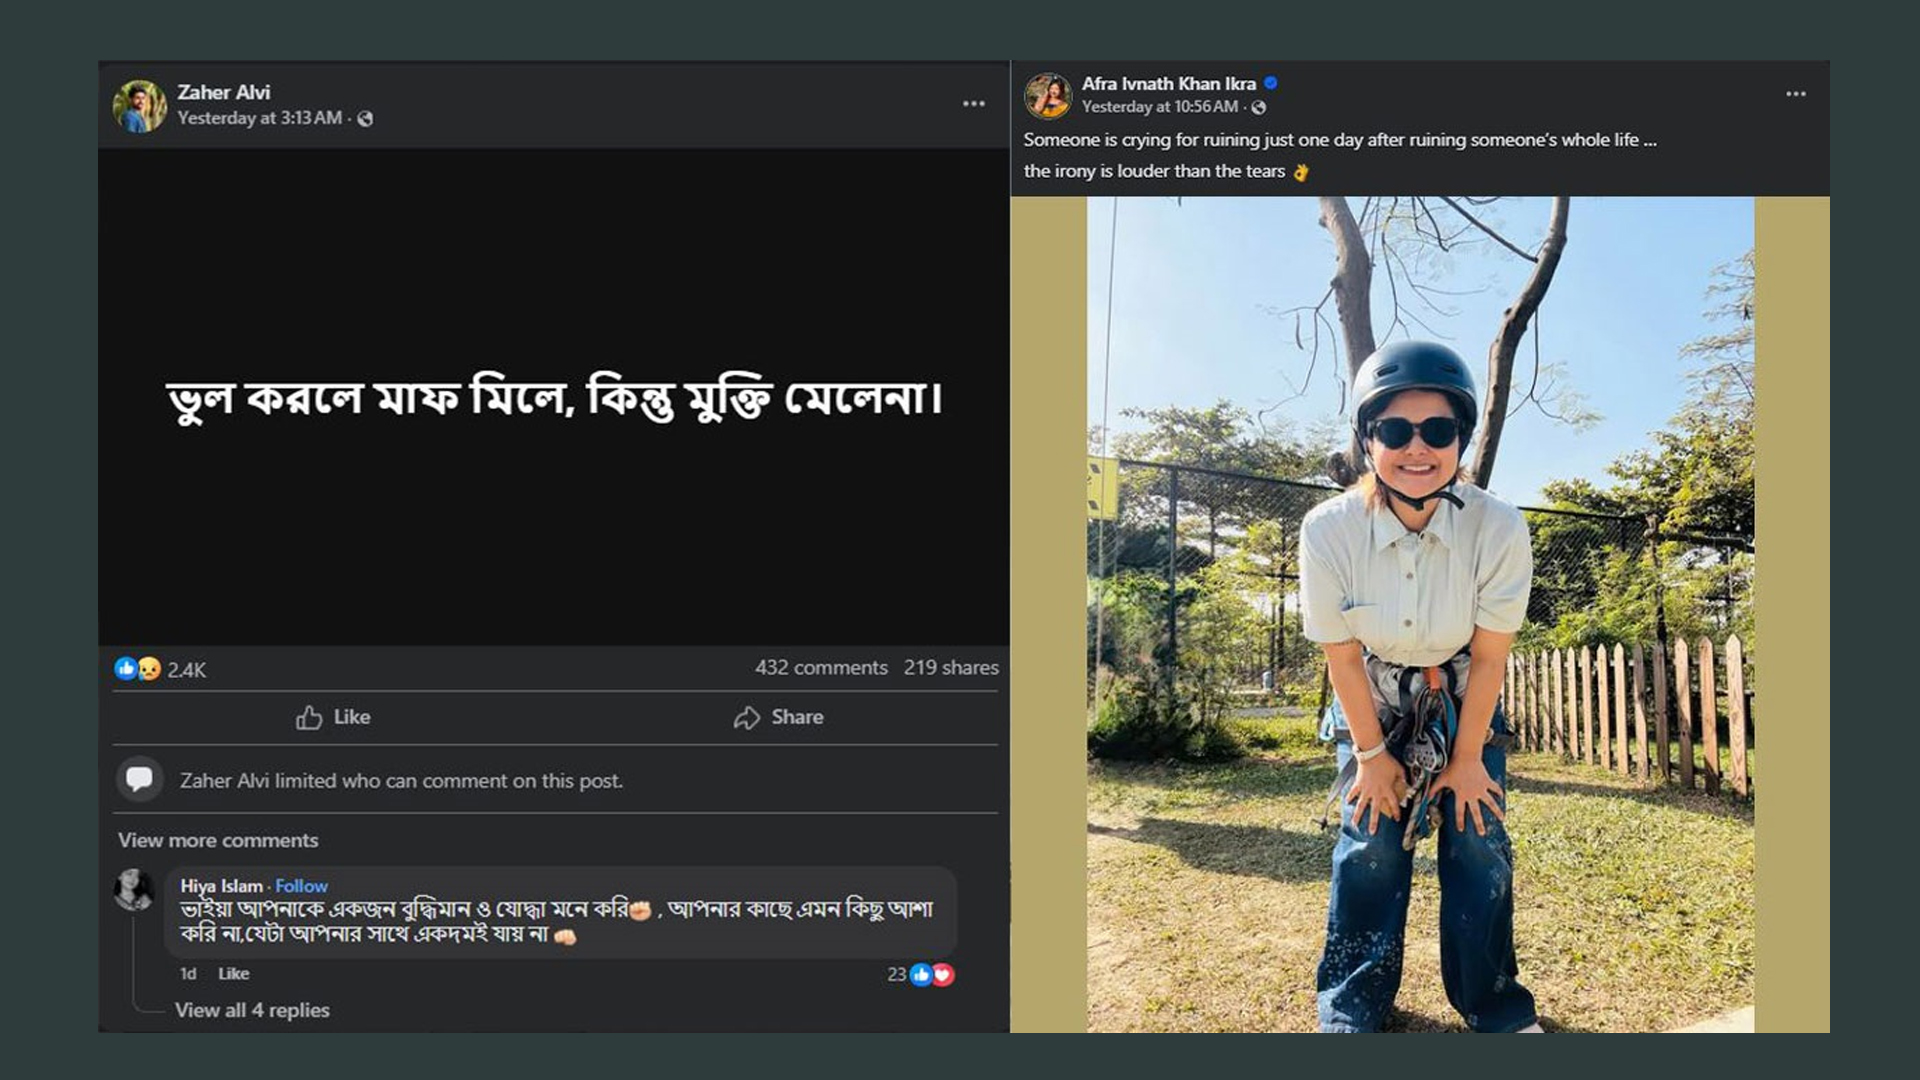This screenshot has width=1920, height=1080.
Task: Open Zaher Alvi's profile picture
Action: coord(139,105)
